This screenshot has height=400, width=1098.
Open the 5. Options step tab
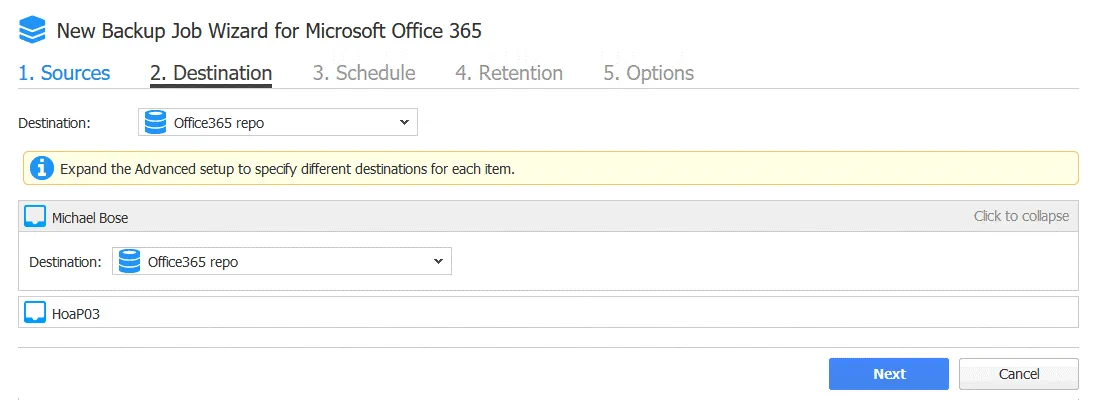[x=649, y=73]
